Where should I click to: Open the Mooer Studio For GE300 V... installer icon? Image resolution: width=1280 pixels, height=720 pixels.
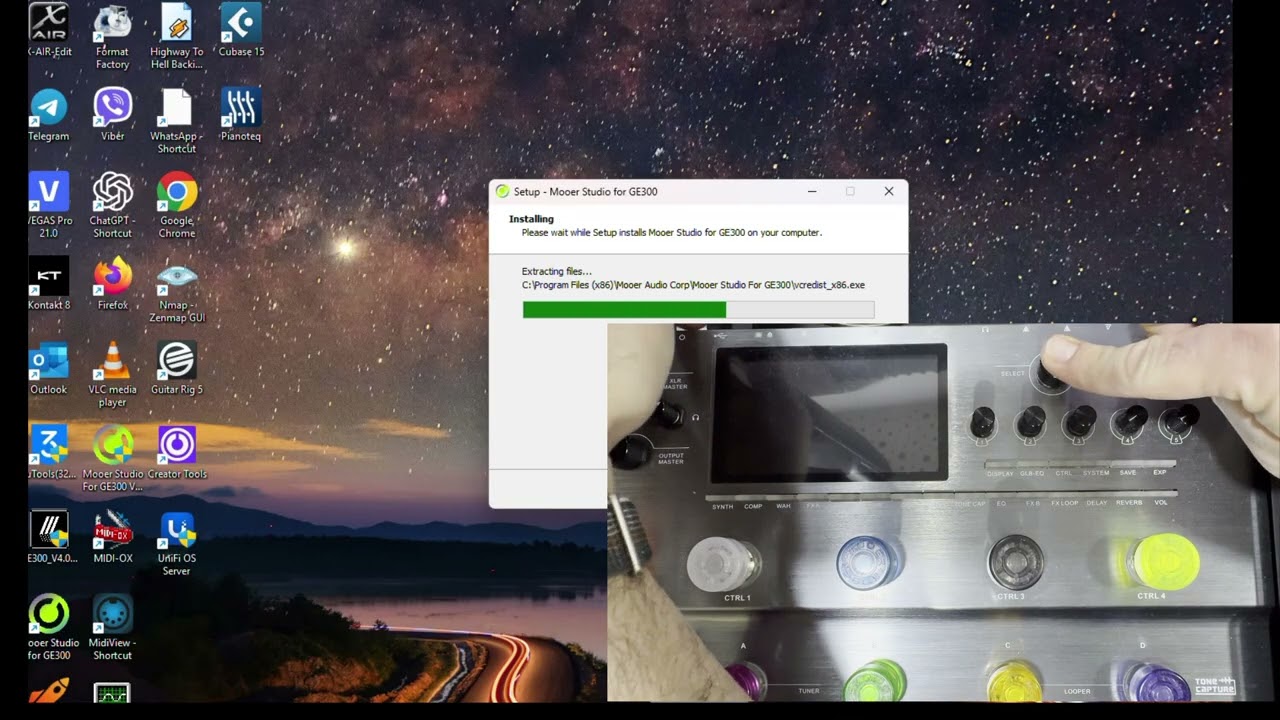[112, 459]
